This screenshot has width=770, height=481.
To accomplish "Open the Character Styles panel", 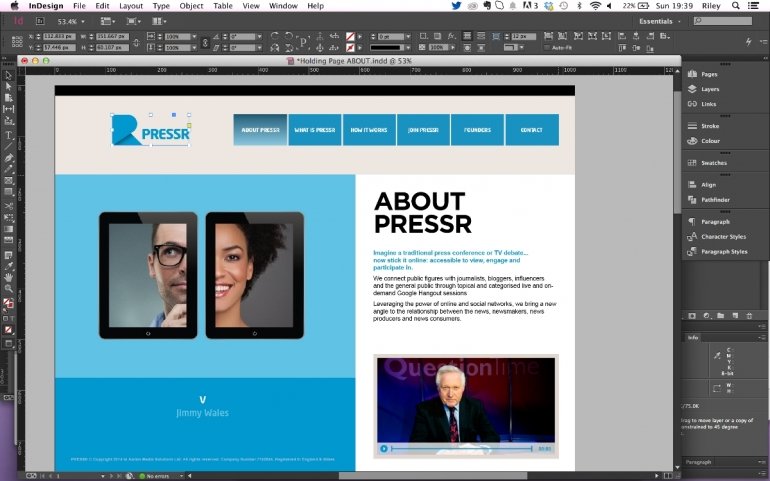I will point(723,237).
